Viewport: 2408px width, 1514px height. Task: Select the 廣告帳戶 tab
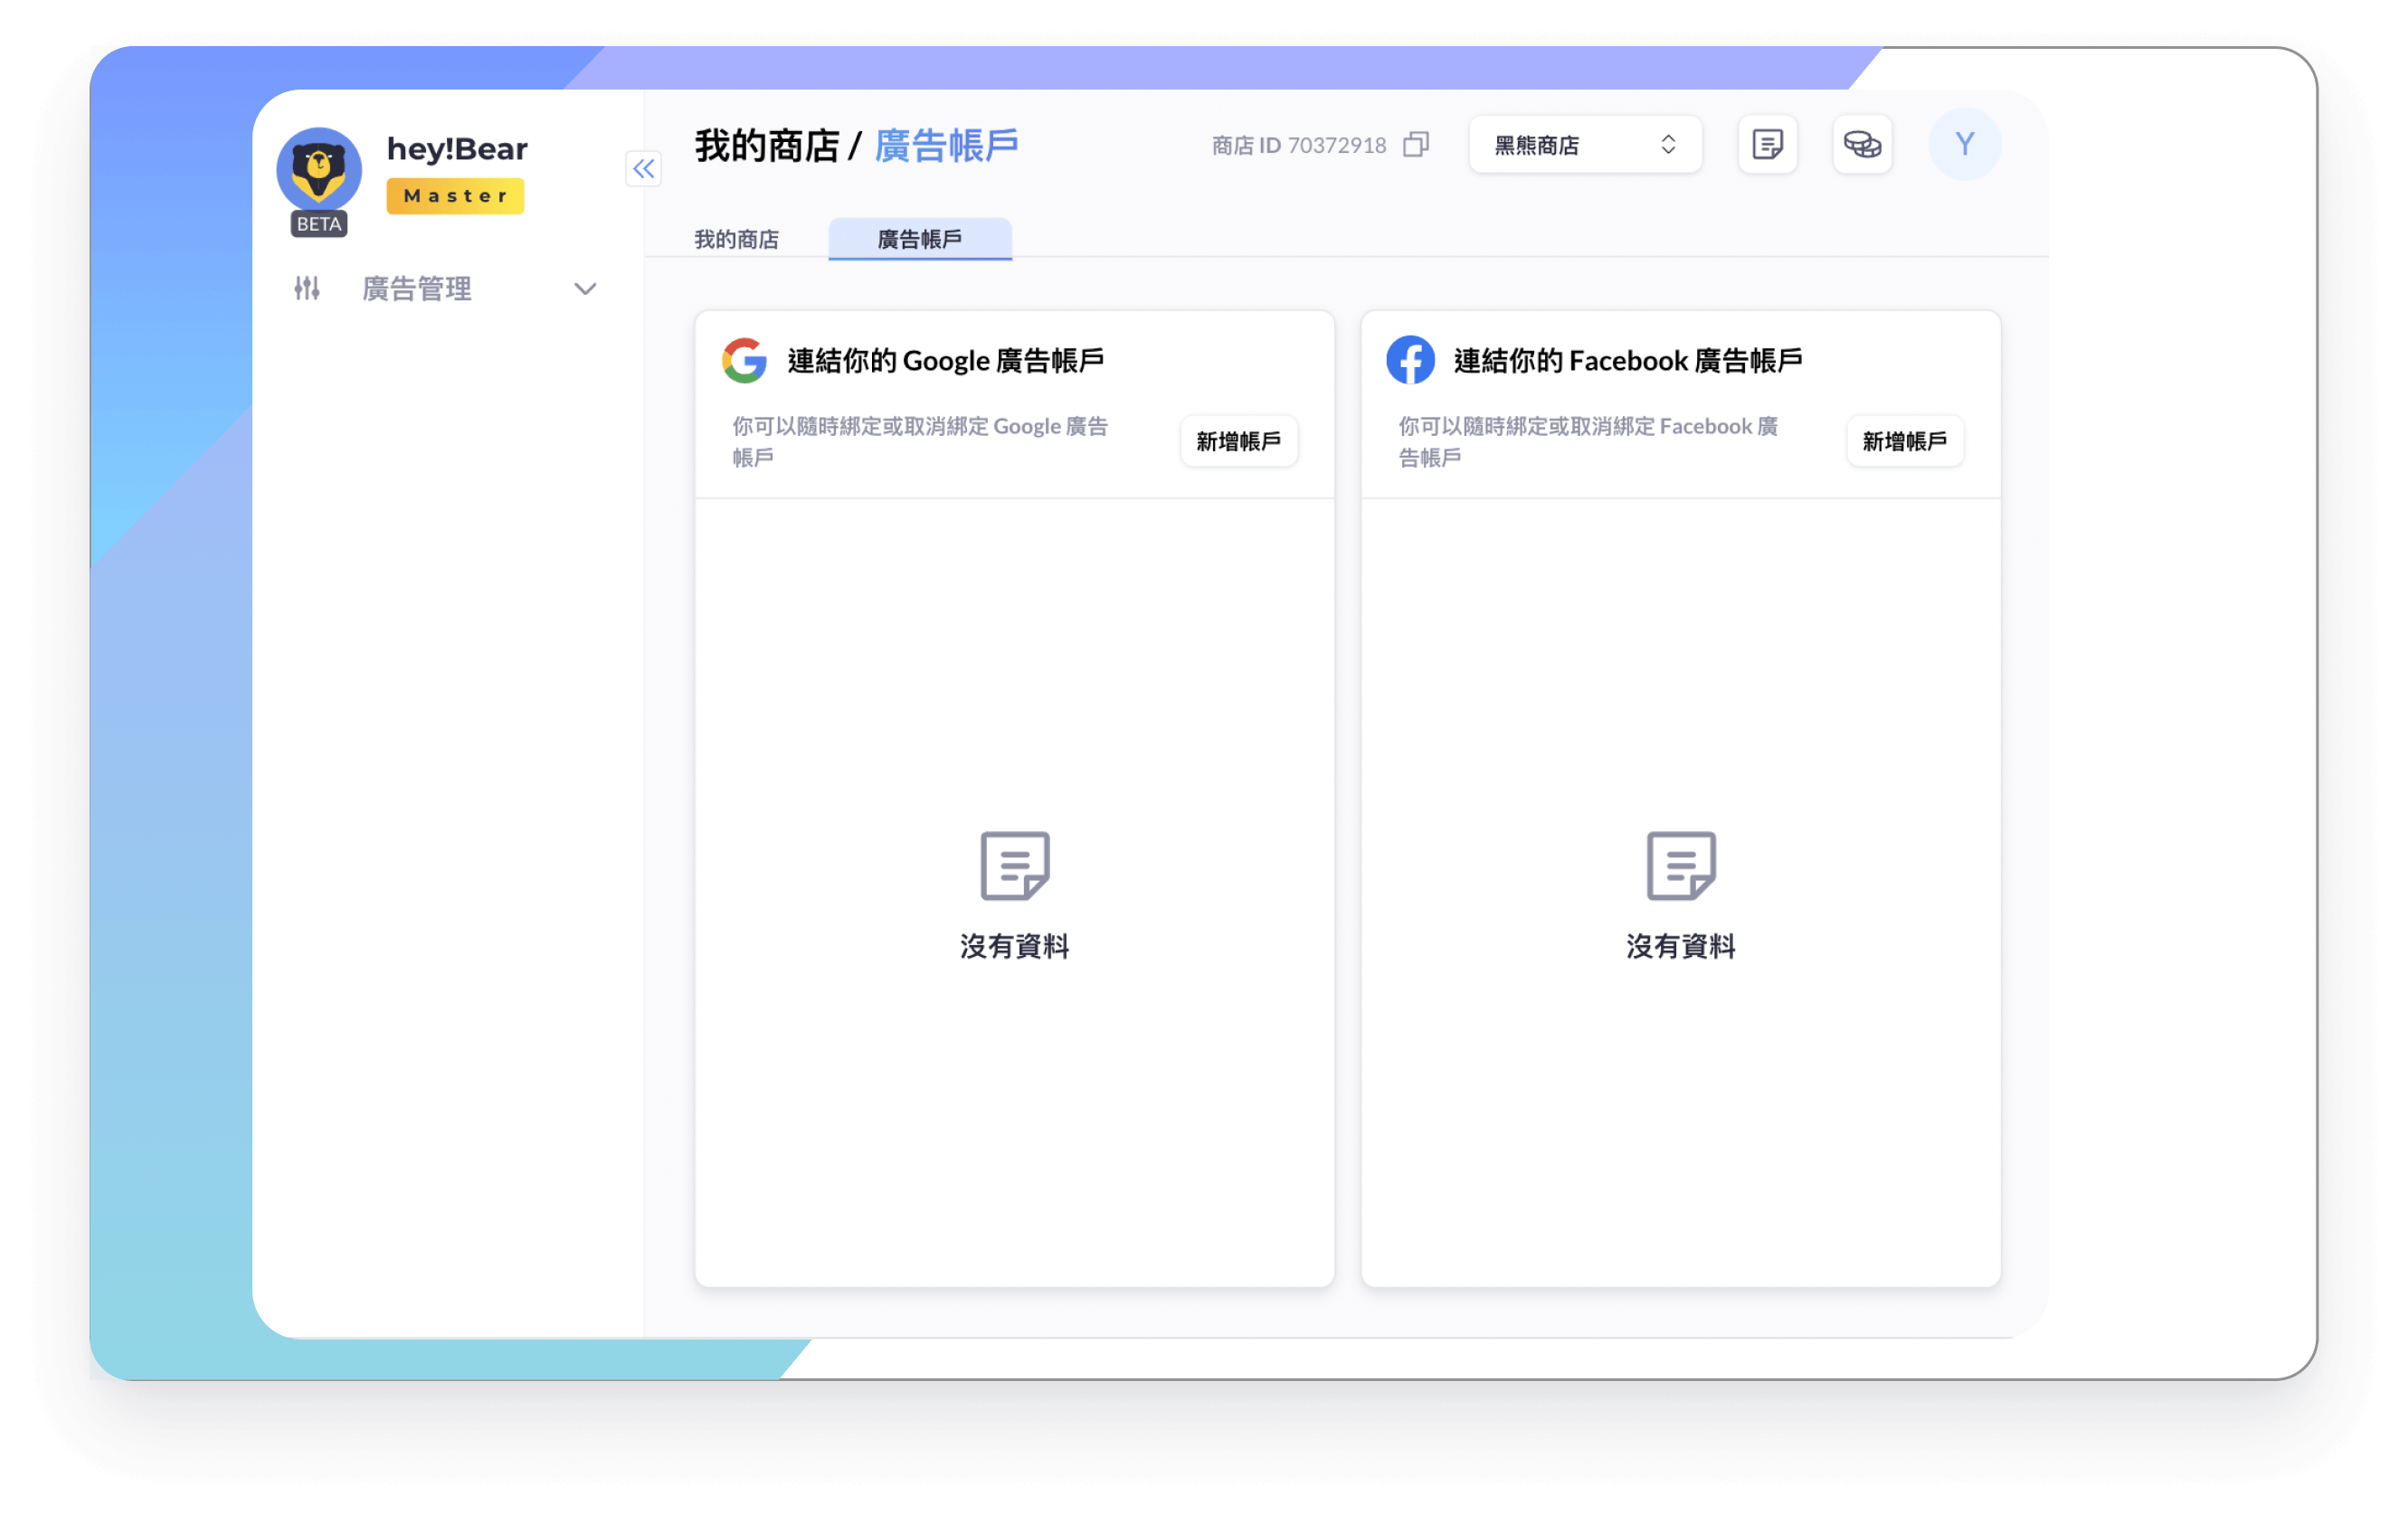click(x=919, y=239)
